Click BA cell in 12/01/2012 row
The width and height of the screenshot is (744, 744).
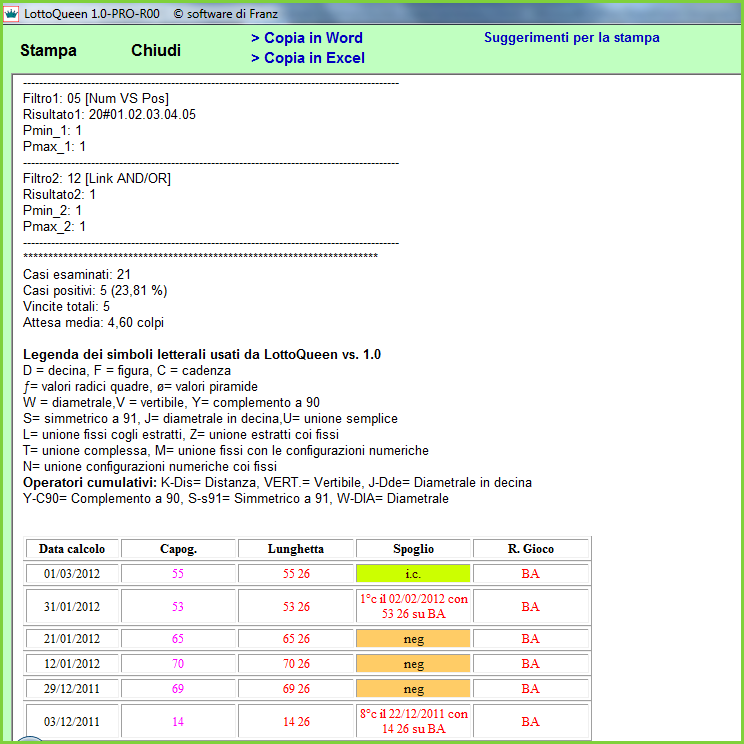(530, 663)
